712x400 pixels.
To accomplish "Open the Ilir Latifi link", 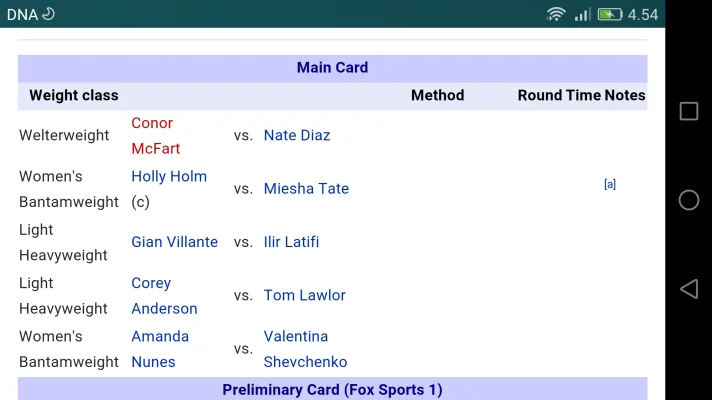I will pyautogui.click(x=291, y=242).
